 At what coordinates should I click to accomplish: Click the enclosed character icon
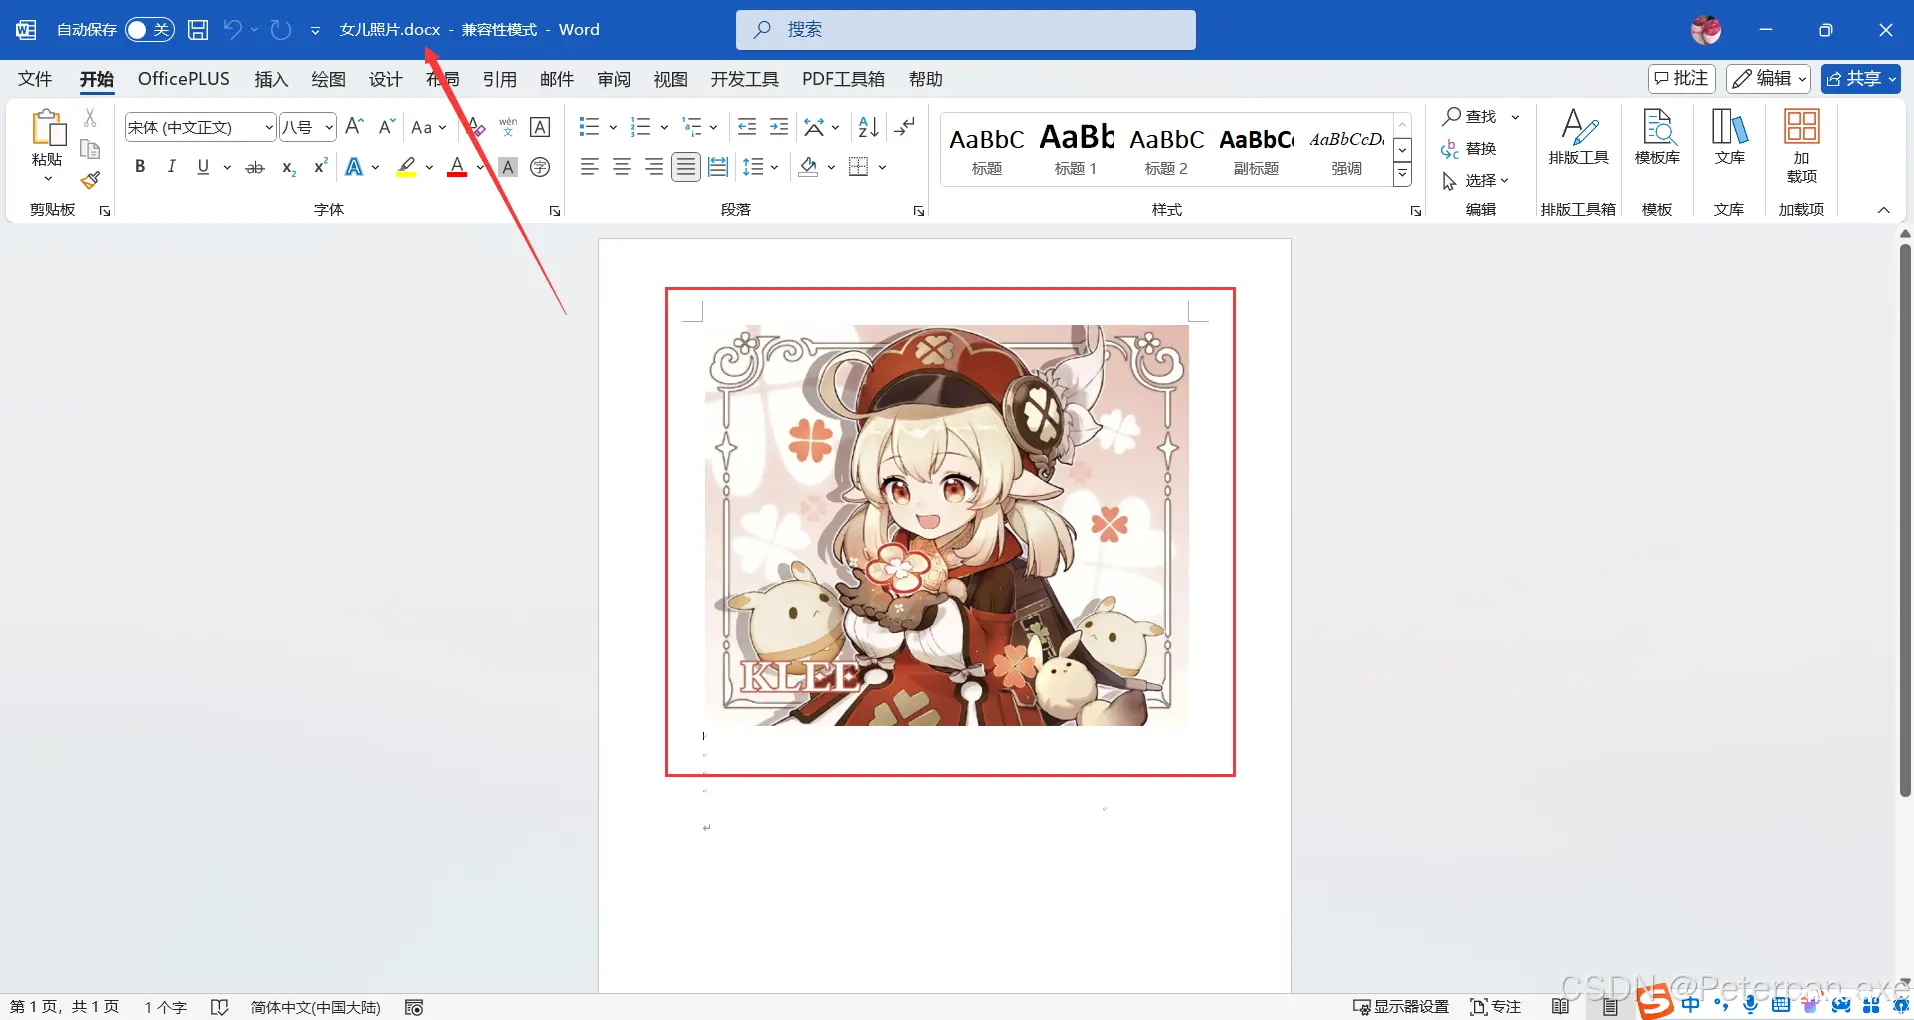click(540, 167)
